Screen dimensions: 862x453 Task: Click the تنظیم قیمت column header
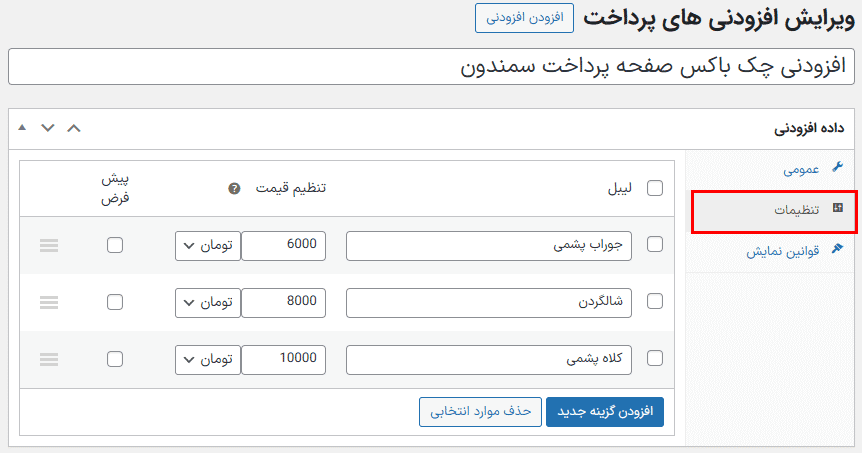click(x=291, y=188)
